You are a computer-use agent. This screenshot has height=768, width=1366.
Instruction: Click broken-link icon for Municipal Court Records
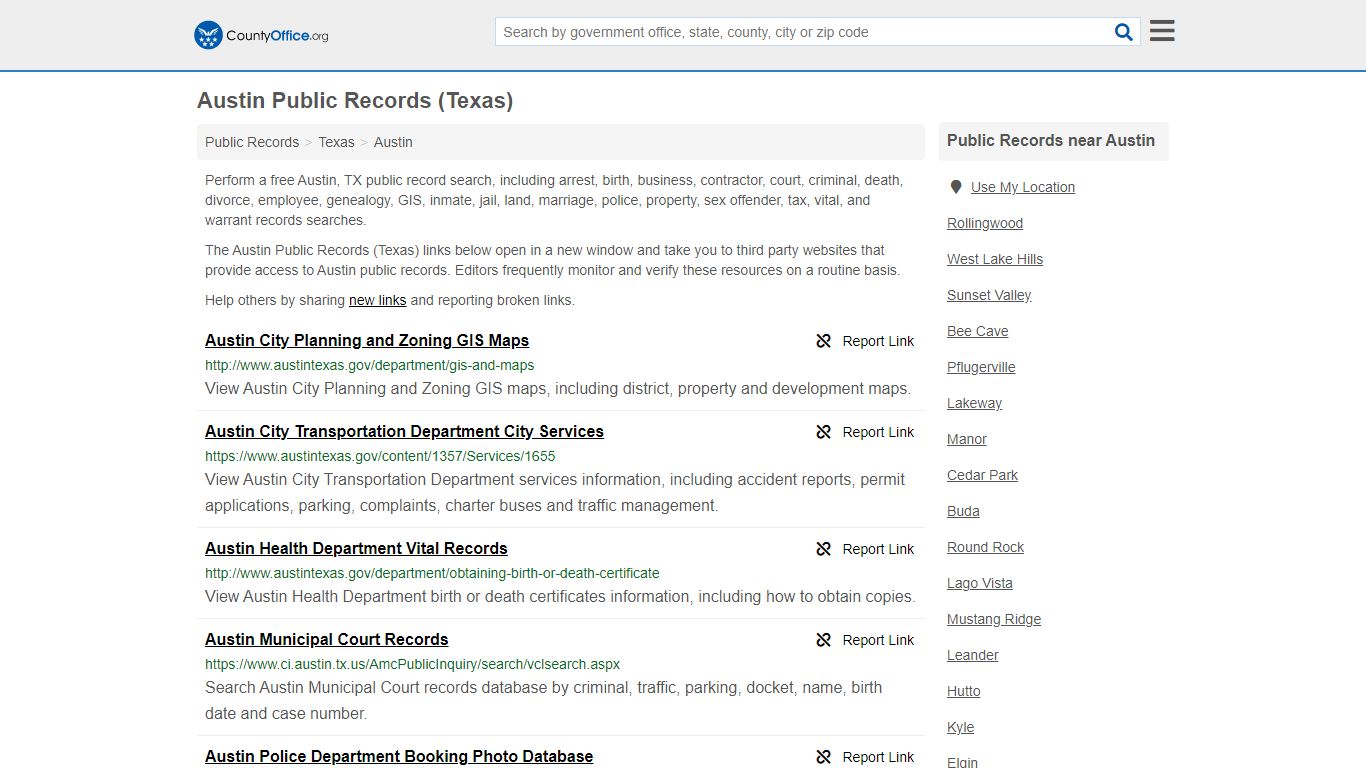(824, 640)
